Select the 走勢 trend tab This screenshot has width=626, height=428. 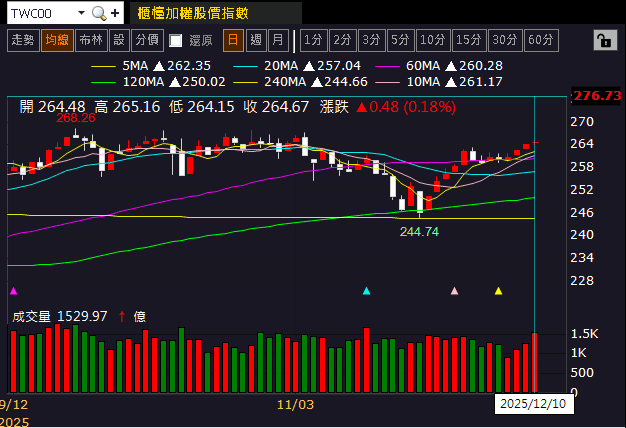[x=23, y=40]
